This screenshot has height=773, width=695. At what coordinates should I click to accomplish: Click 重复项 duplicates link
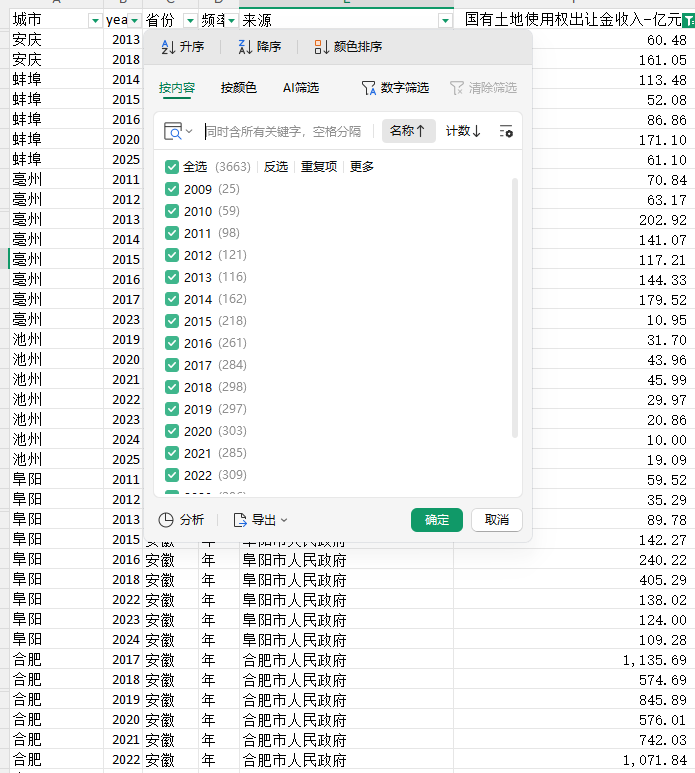coord(319,167)
